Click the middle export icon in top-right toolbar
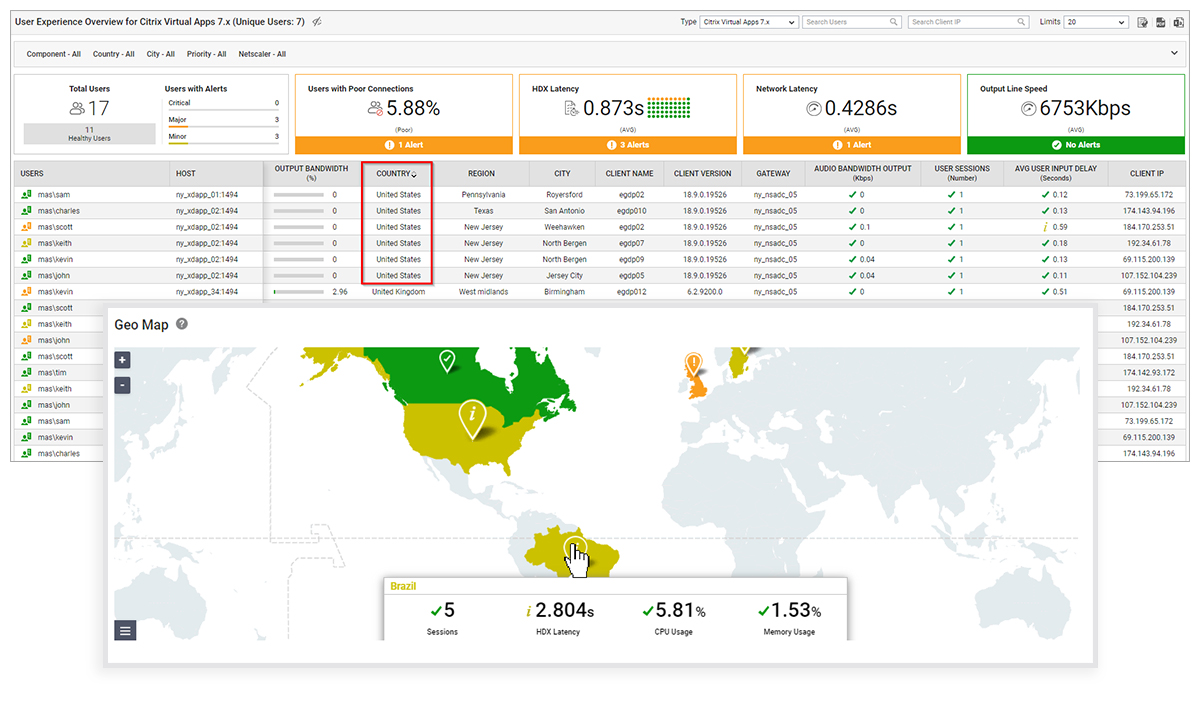The width and height of the screenshot is (1200, 715). 1161,22
